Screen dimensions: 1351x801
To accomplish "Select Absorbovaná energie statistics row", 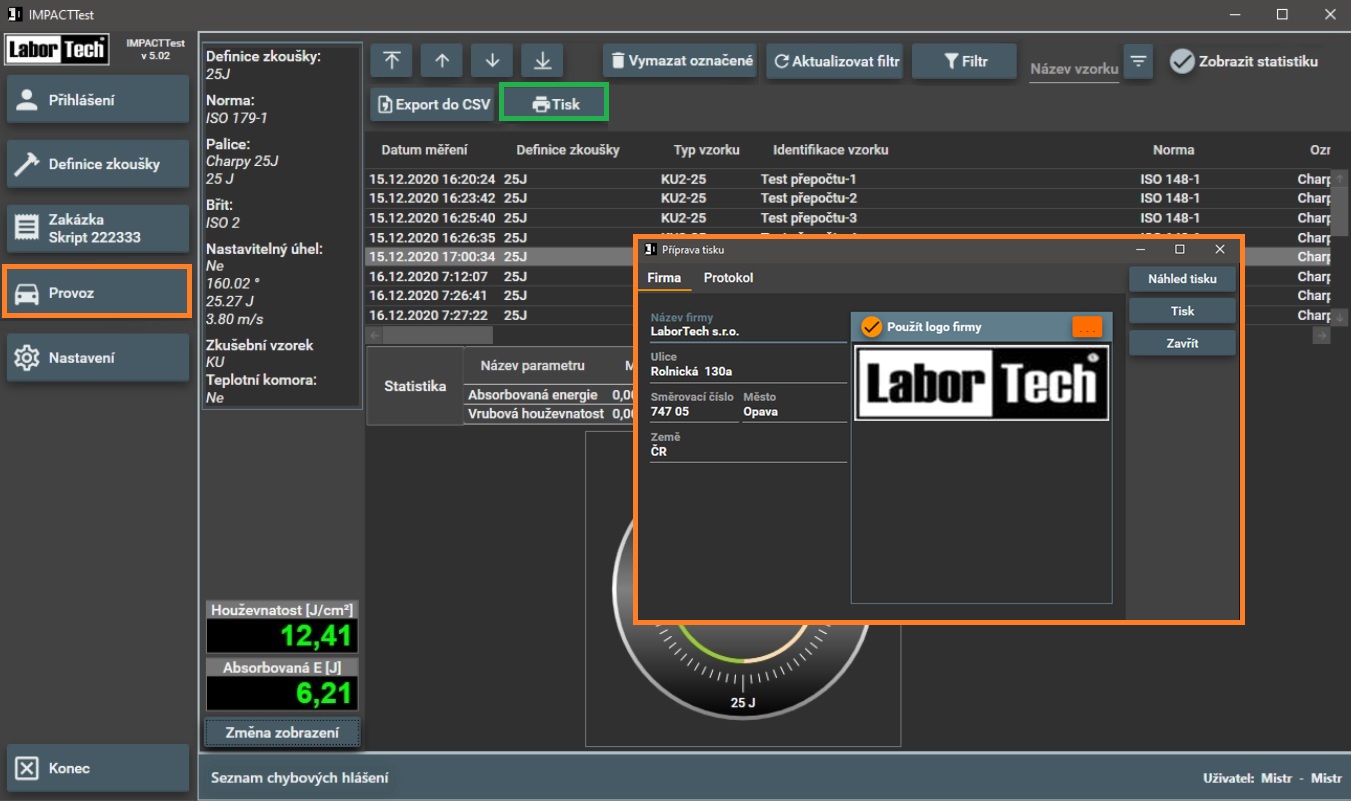I will (x=550, y=395).
